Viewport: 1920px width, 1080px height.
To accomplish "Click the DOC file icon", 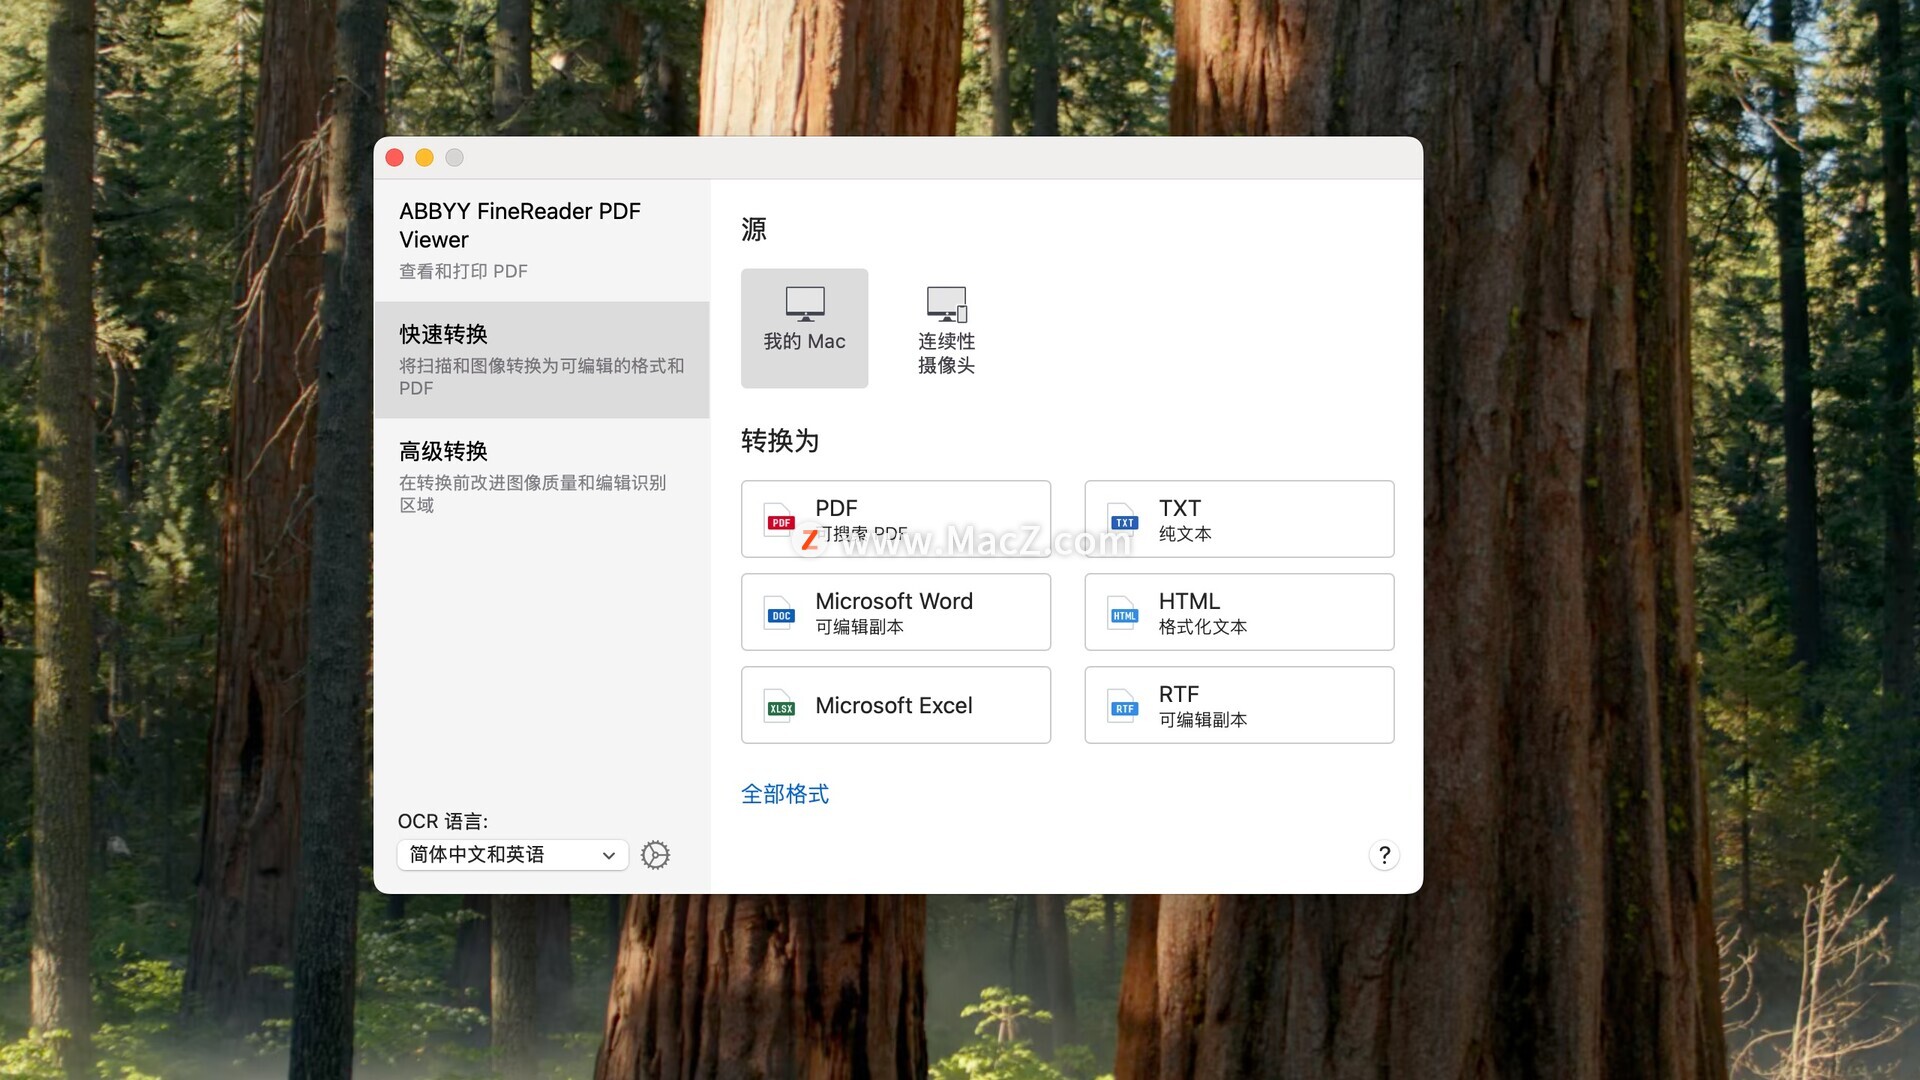I will point(780,613).
